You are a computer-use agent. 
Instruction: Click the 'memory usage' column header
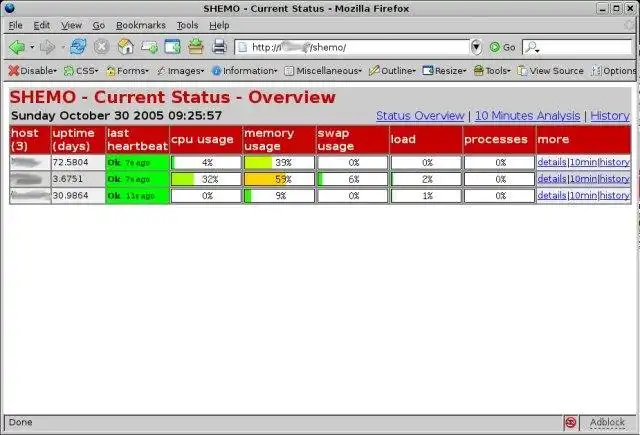click(279, 140)
